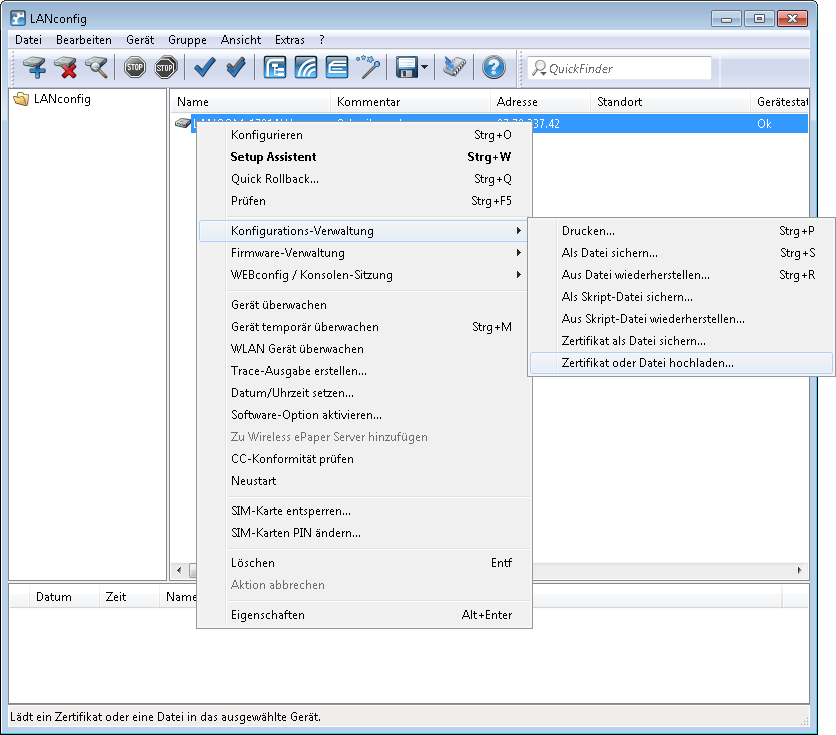Open the Extras menu in menu bar
Viewport: 836px width, 735px height.
[289, 40]
